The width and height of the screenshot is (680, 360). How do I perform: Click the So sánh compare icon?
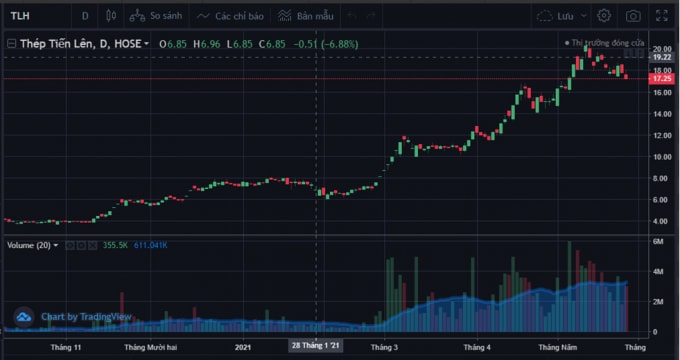(x=137, y=16)
